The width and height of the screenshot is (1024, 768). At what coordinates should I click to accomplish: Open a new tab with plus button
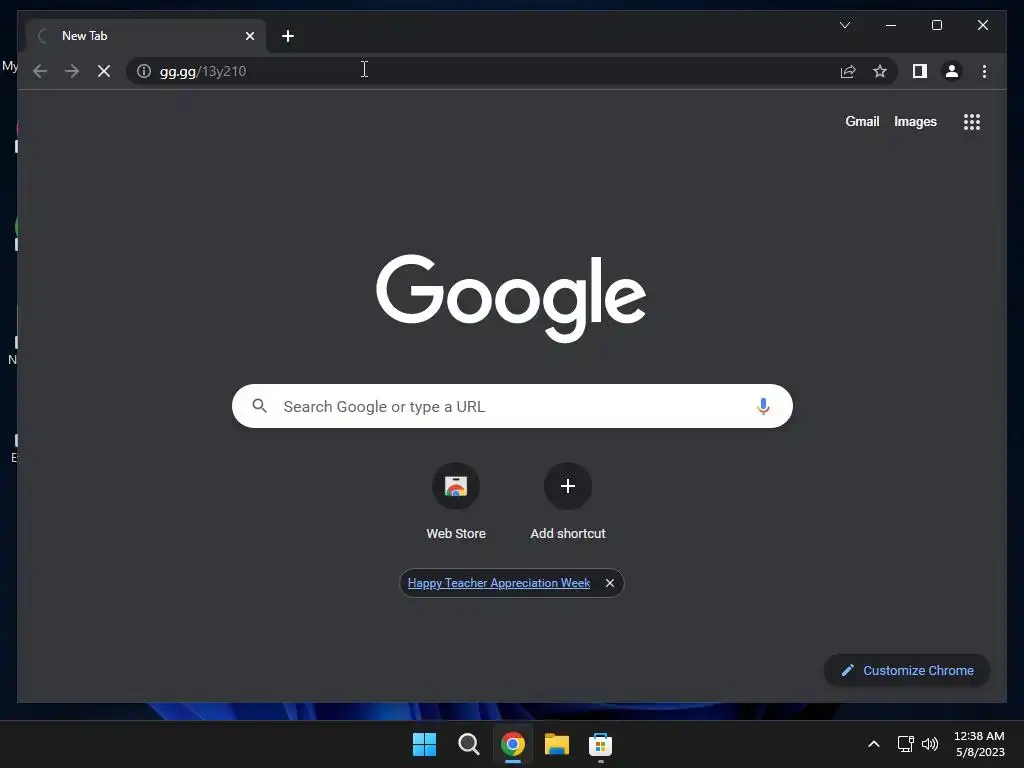click(x=288, y=36)
